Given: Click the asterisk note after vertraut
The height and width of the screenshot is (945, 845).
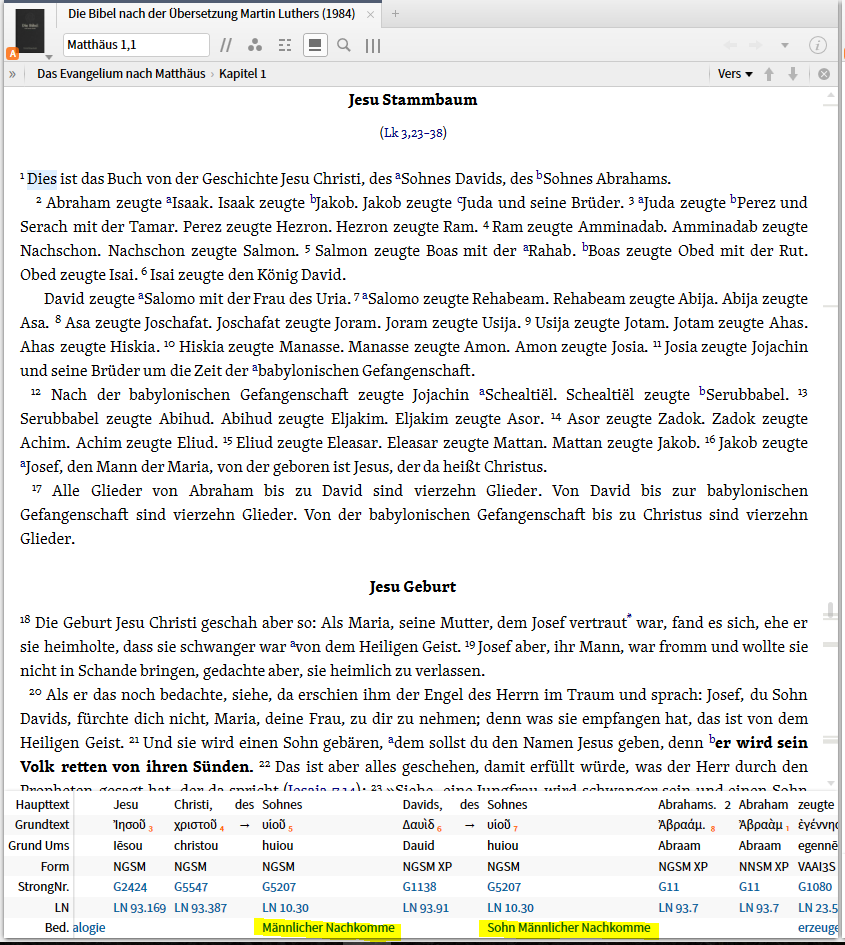Looking at the screenshot, I should click(629, 617).
